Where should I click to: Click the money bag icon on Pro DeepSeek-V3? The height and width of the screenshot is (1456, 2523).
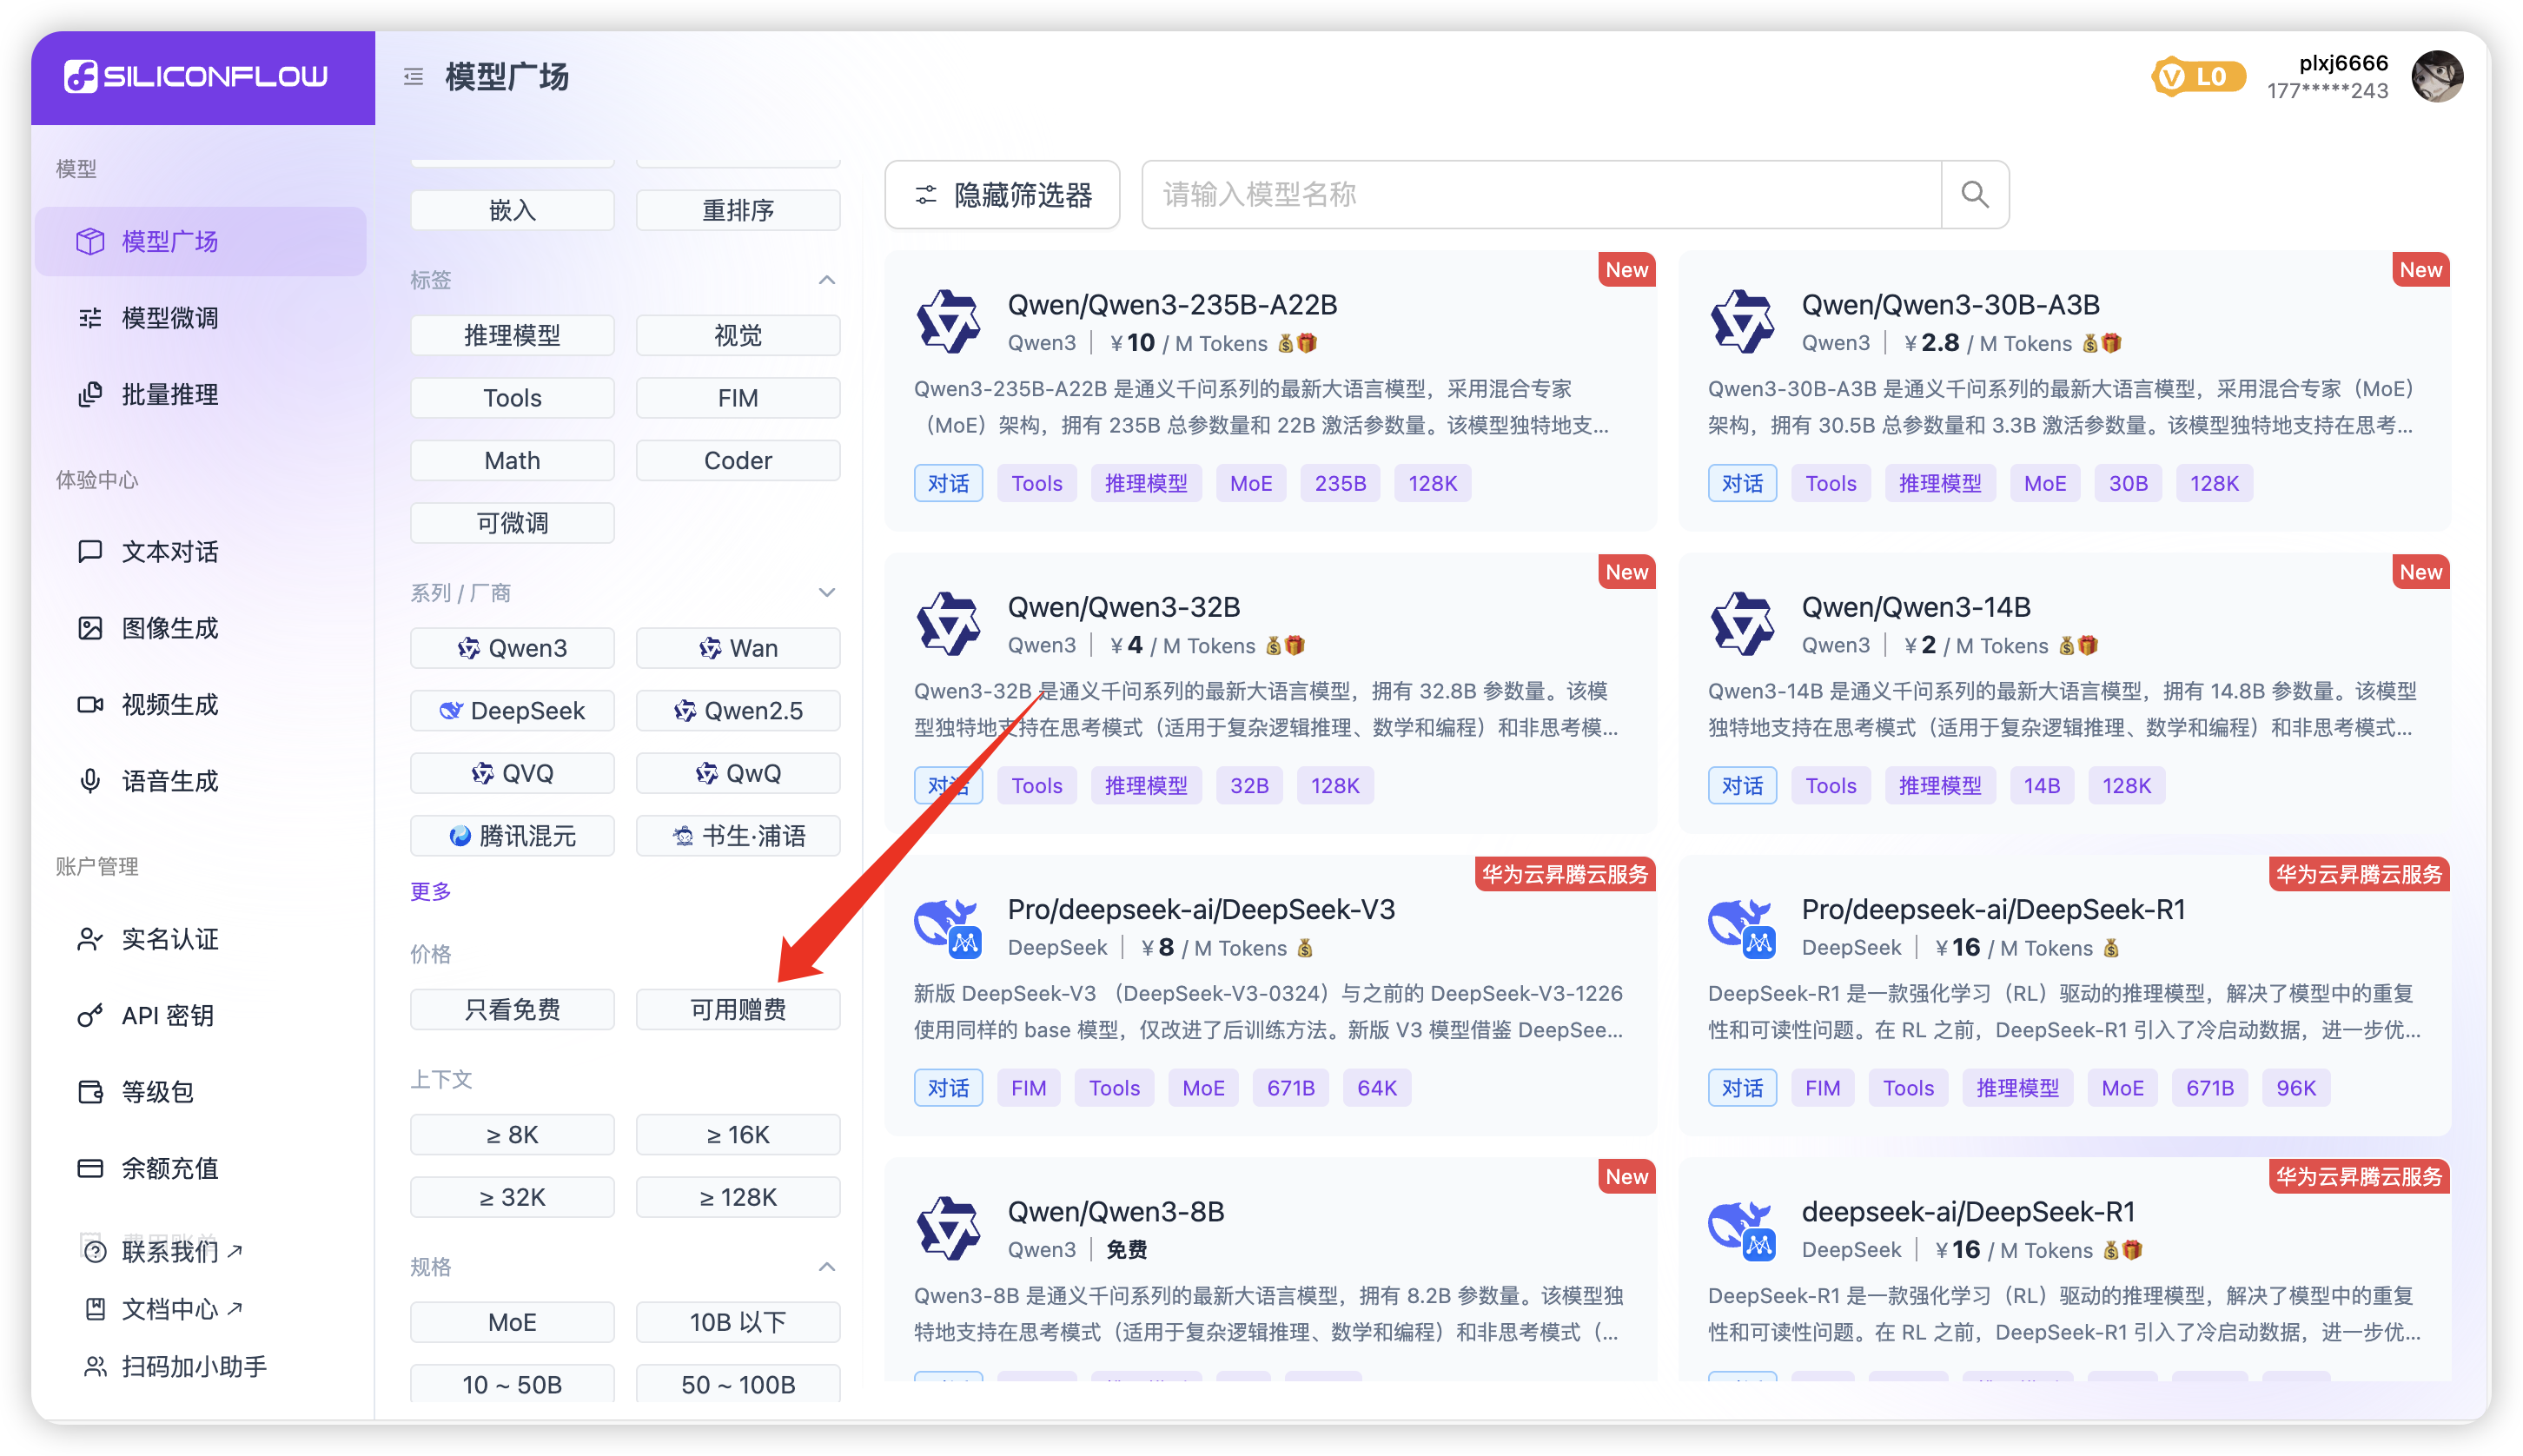point(1305,948)
